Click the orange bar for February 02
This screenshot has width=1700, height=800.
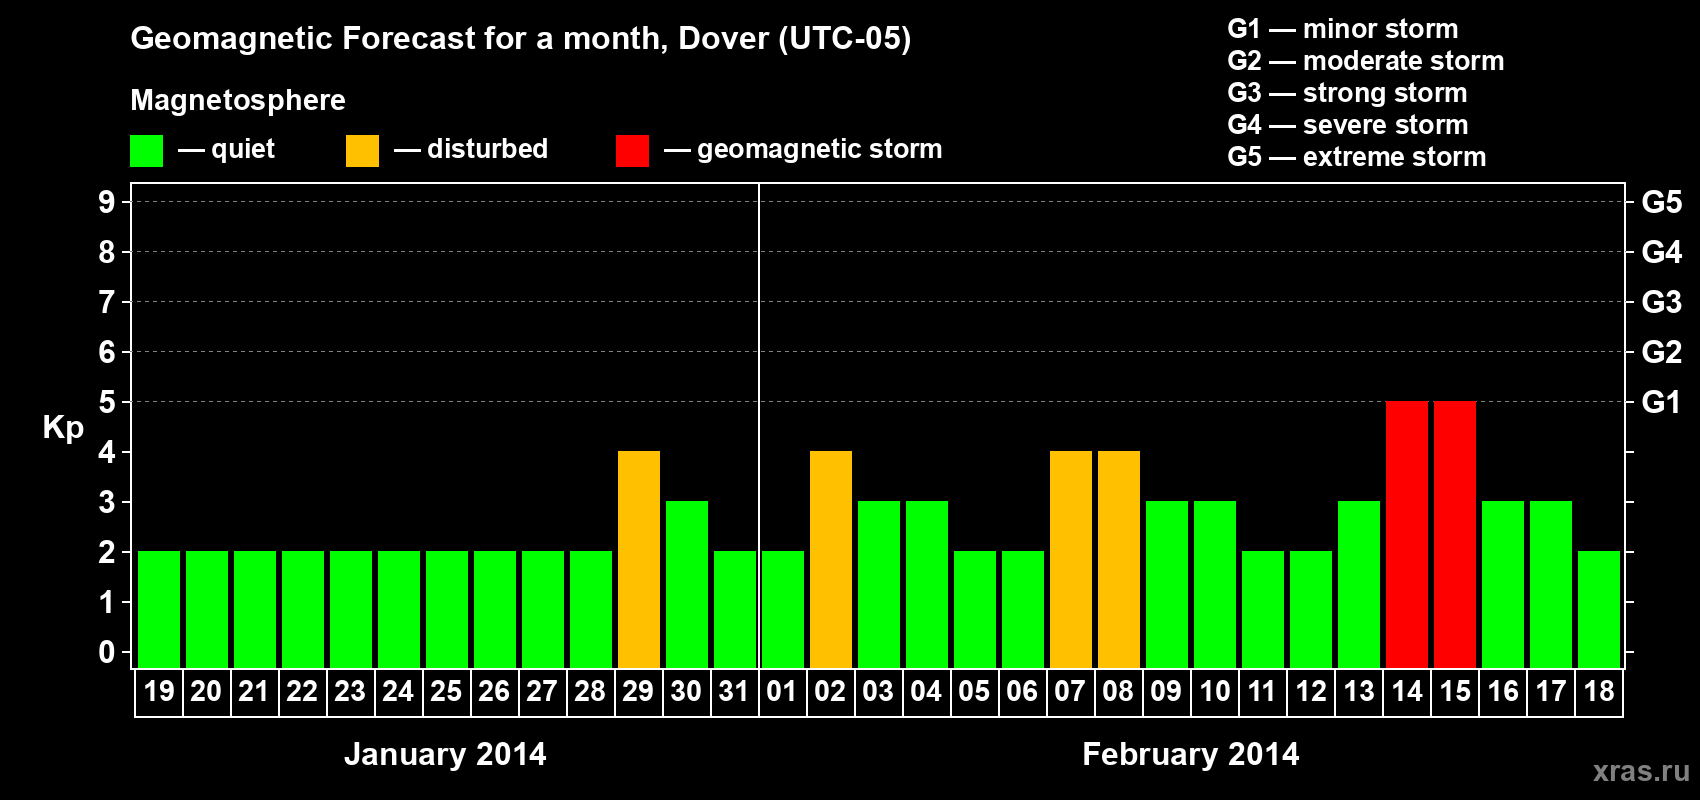[831, 560]
